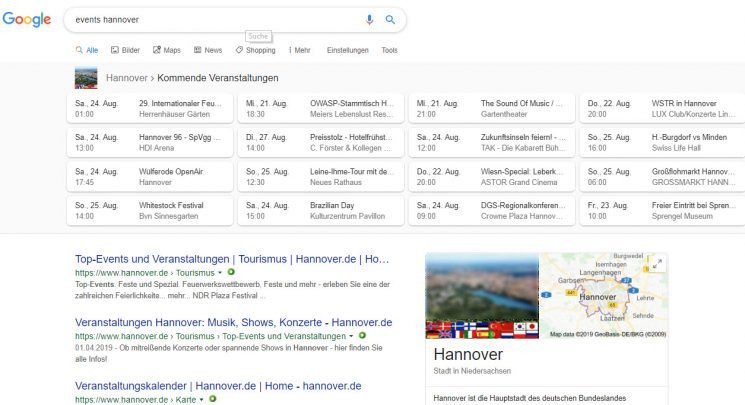Expand the map with the fullscreen icon

pos(657,264)
